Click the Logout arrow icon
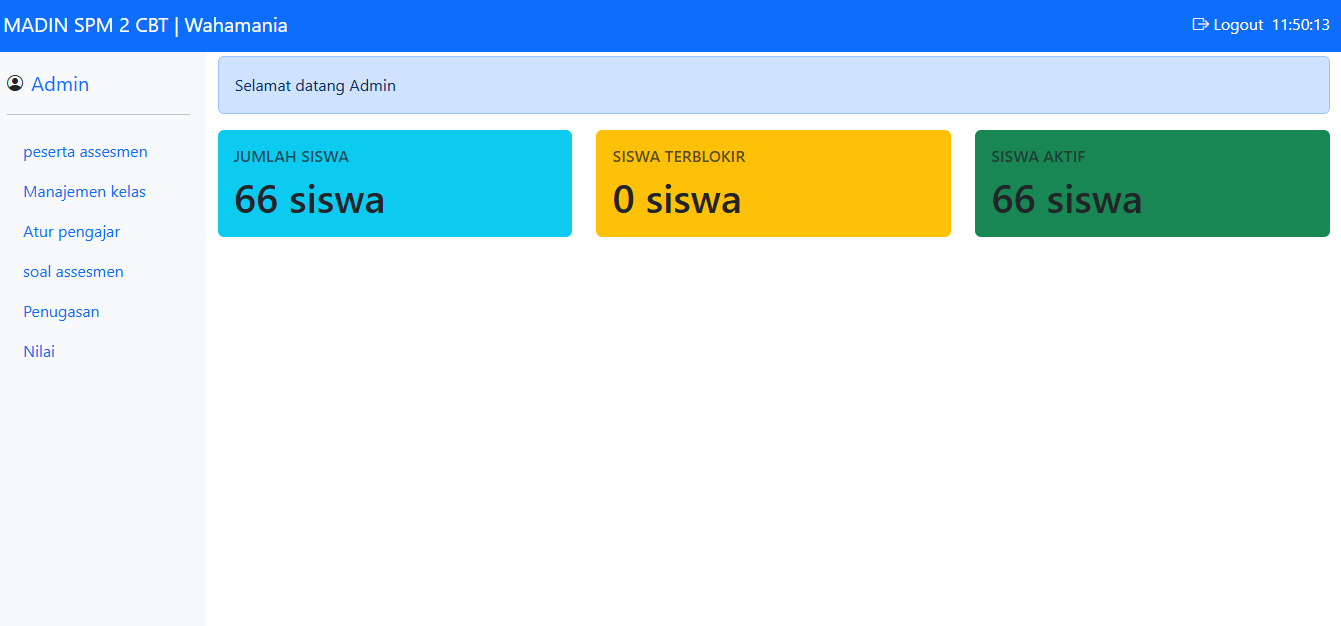The image size is (1341, 626). [1200, 25]
